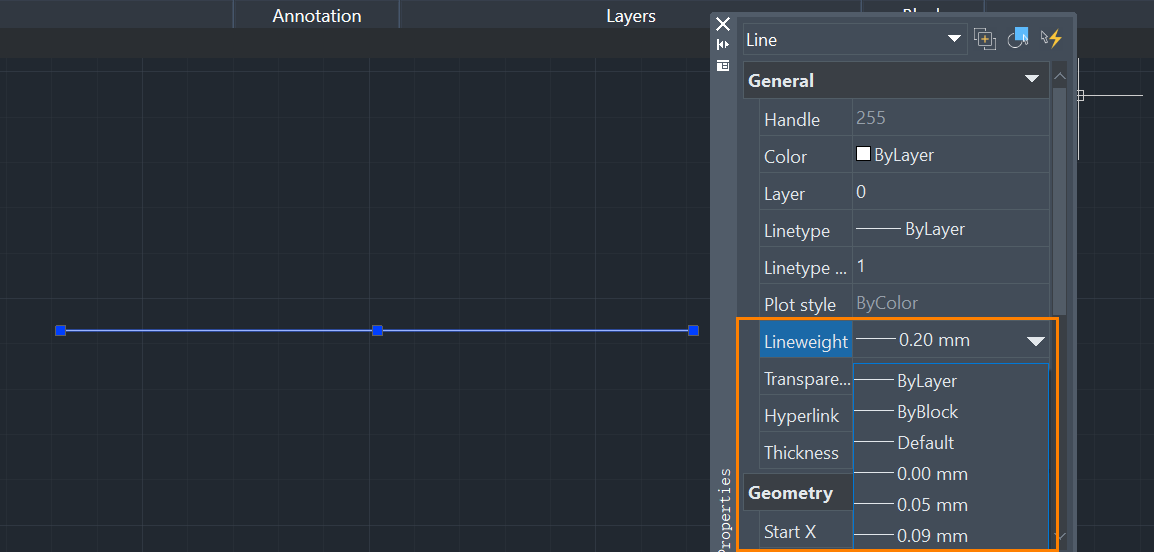Edit the Linetype scale value 1
Screen dimensions: 1154x552
[x=951, y=266]
